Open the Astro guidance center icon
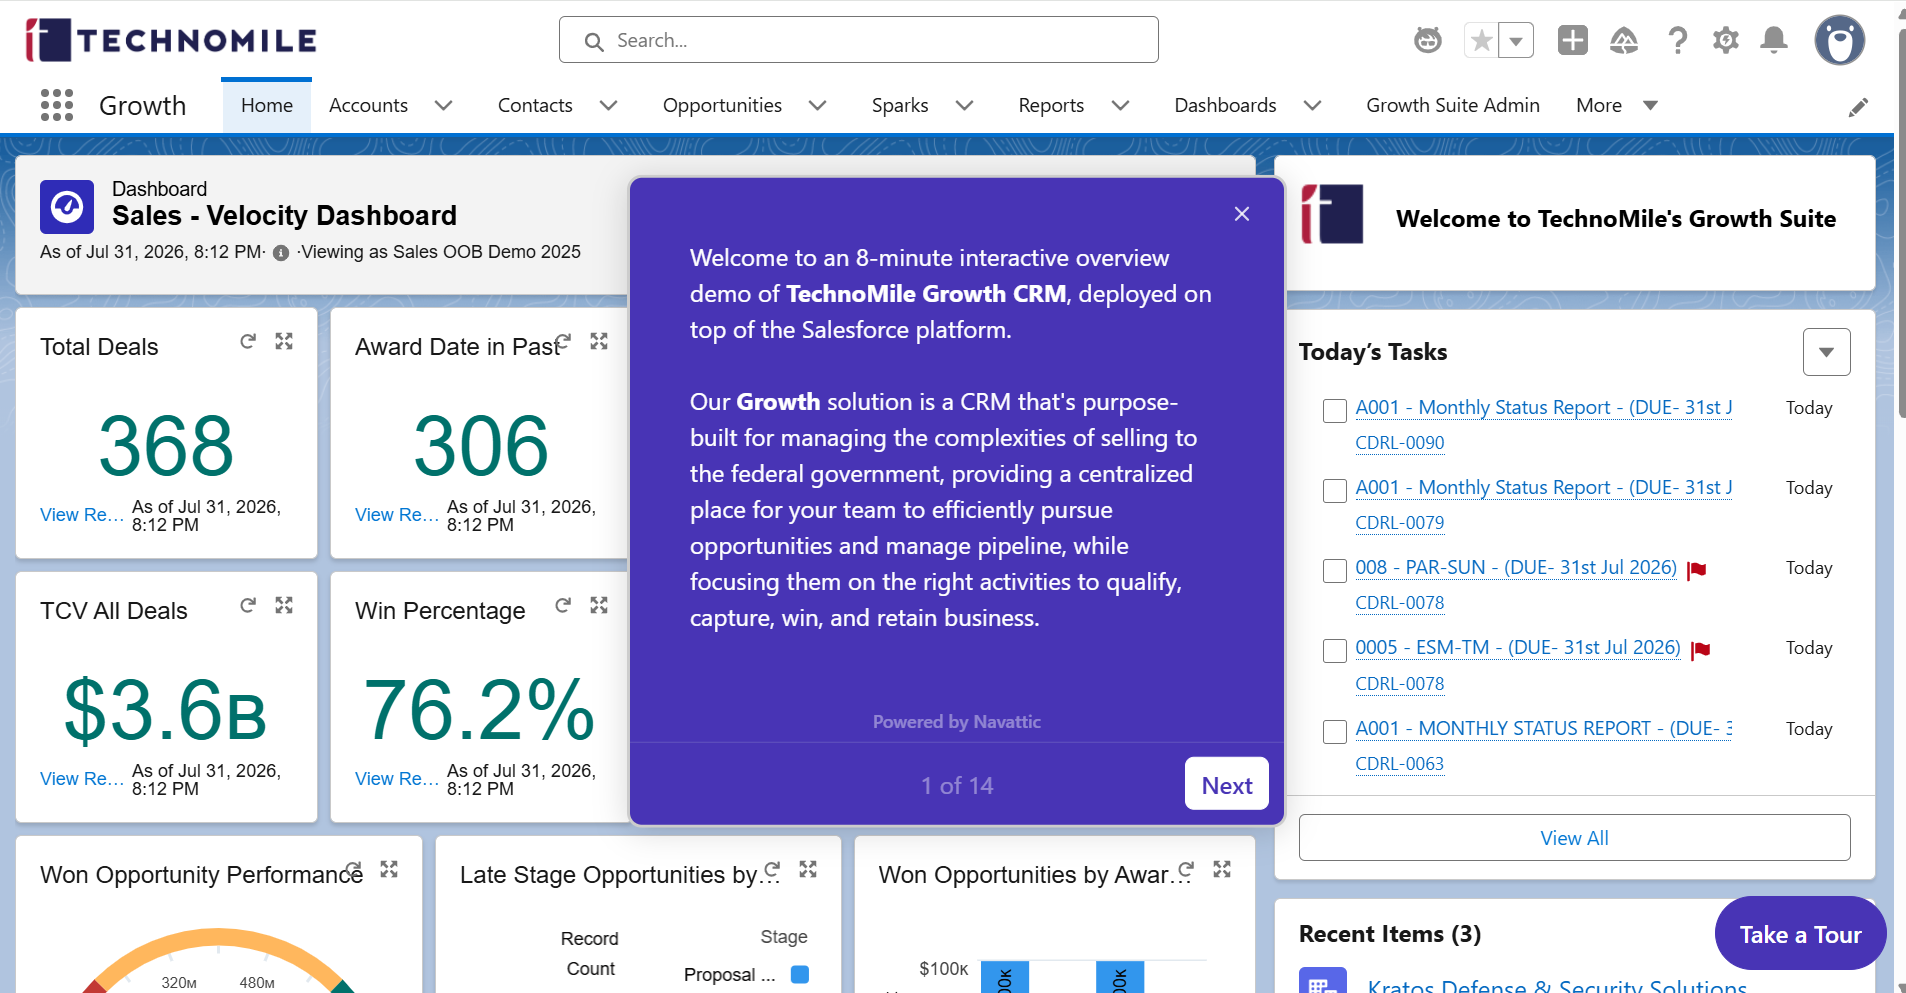This screenshot has width=1906, height=993. click(x=1427, y=40)
